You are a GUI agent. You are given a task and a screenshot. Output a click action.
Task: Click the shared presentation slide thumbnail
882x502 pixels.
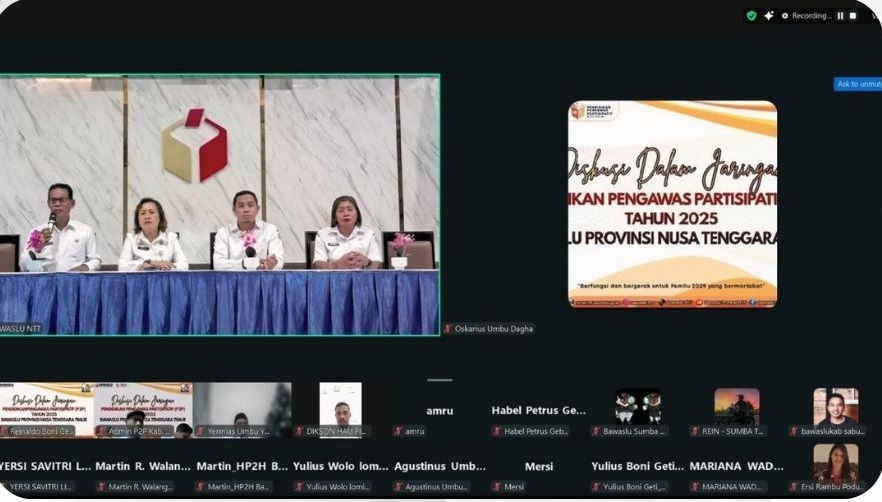tap(672, 204)
